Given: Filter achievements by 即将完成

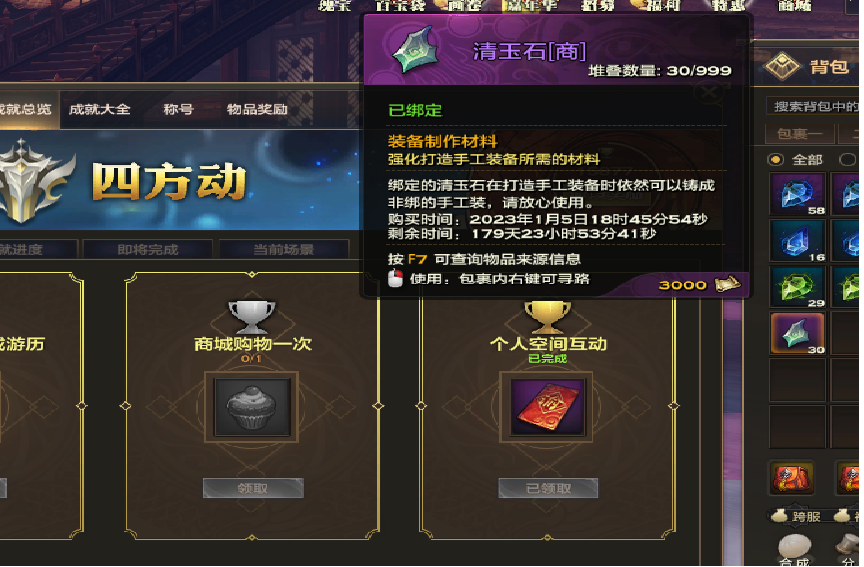Looking at the screenshot, I should [148, 250].
